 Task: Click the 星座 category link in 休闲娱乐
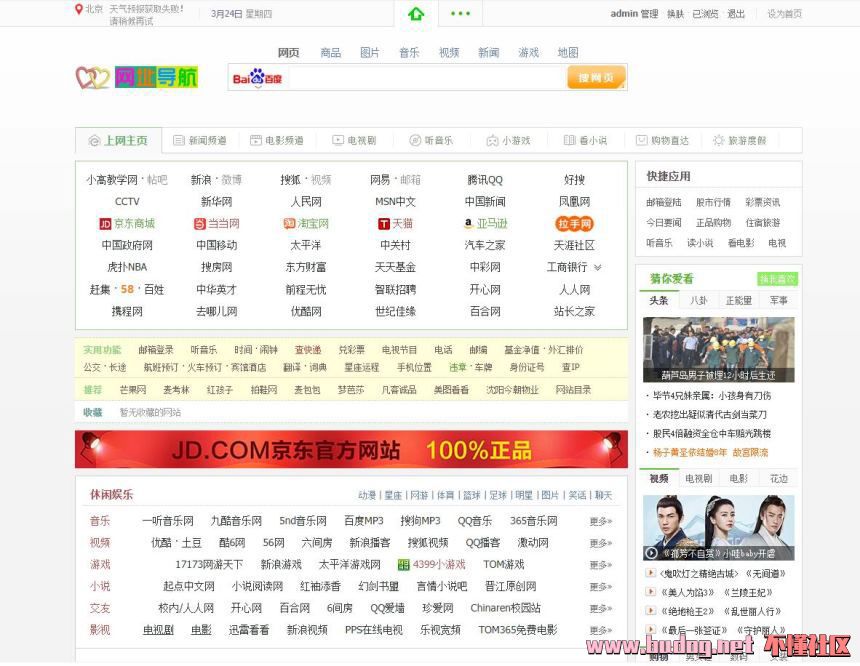[x=393, y=495]
